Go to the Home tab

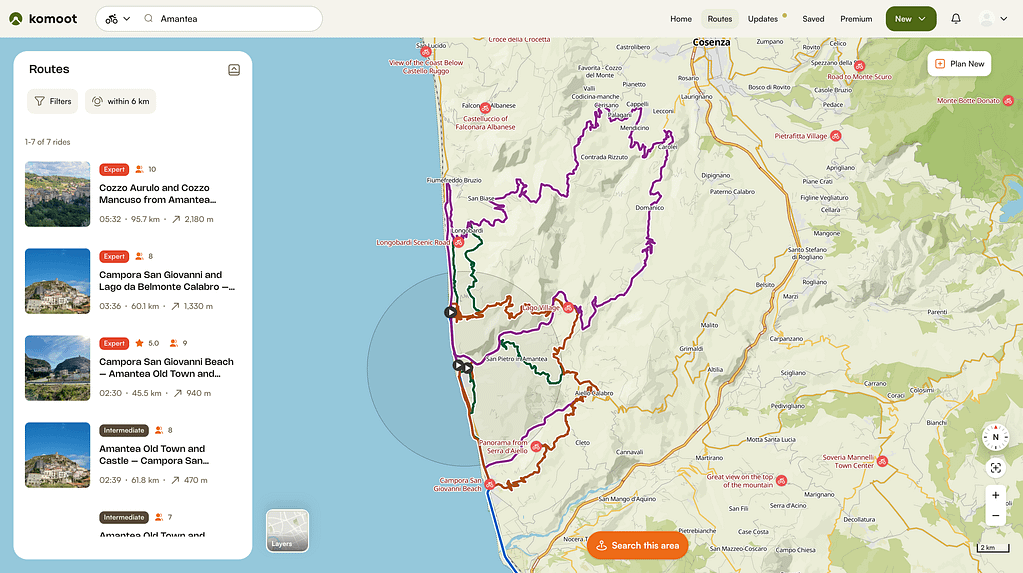pos(681,19)
